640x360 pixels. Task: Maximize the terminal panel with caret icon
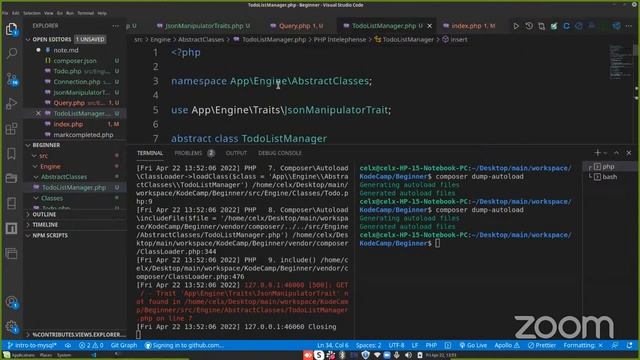(616, 153)
